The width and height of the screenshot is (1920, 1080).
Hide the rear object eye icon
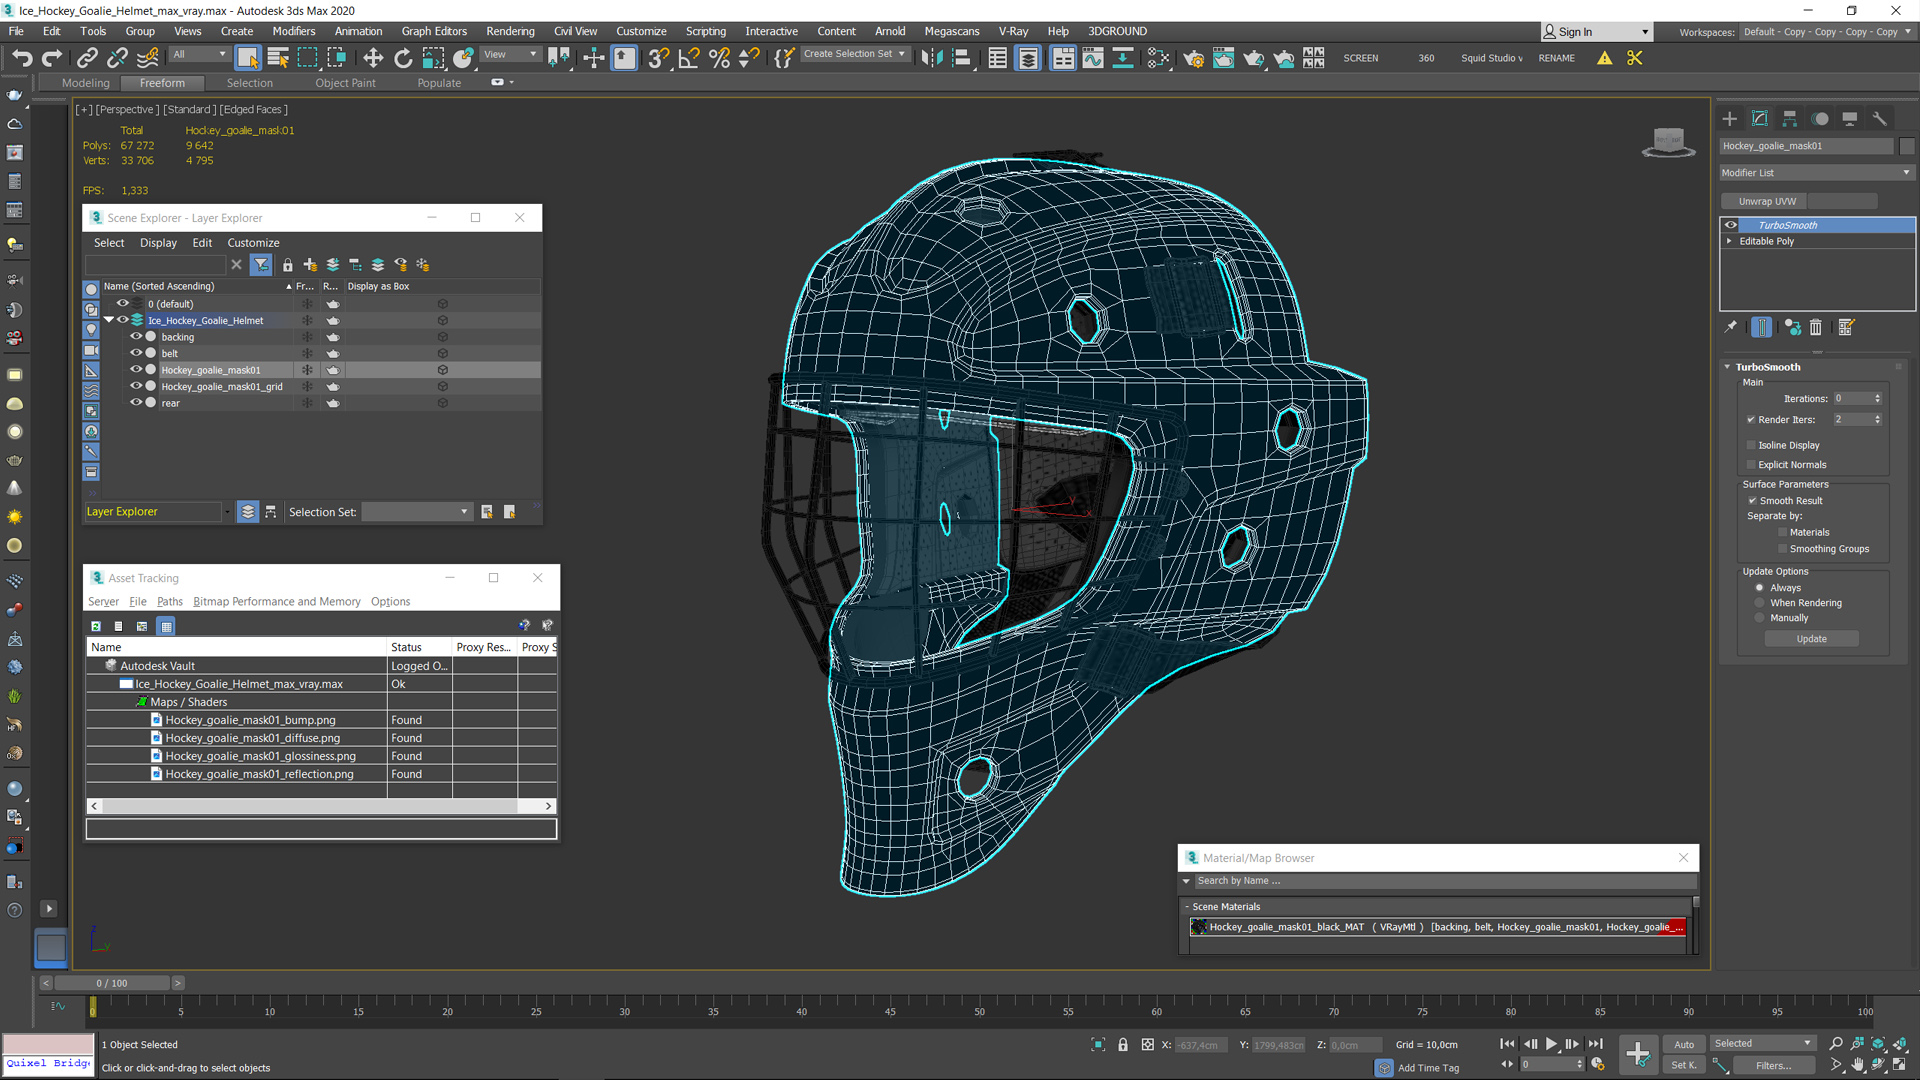136,403
